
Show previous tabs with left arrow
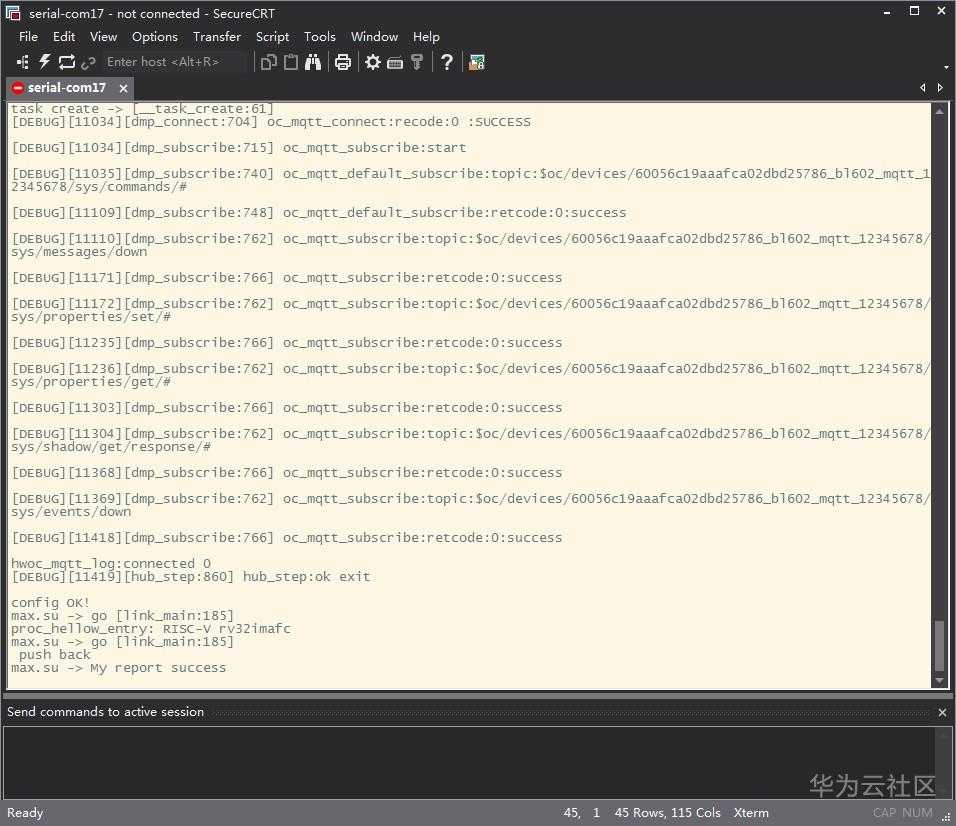point(923,88)
